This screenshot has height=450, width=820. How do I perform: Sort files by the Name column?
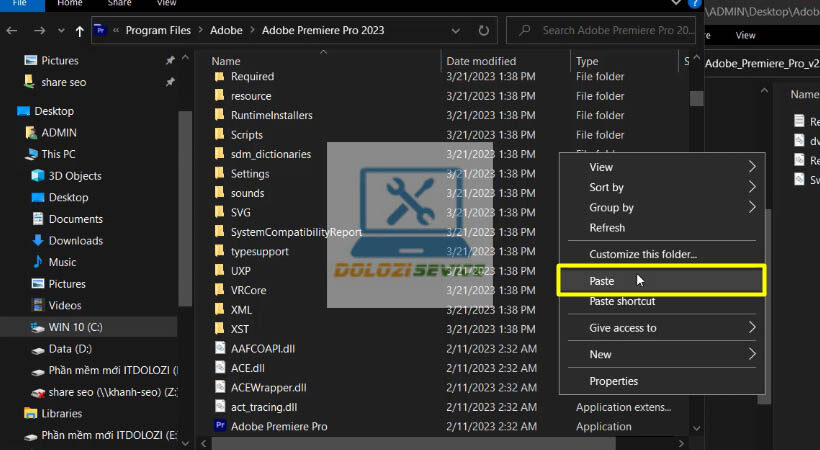pyautogui.click(x=226, y=61)
